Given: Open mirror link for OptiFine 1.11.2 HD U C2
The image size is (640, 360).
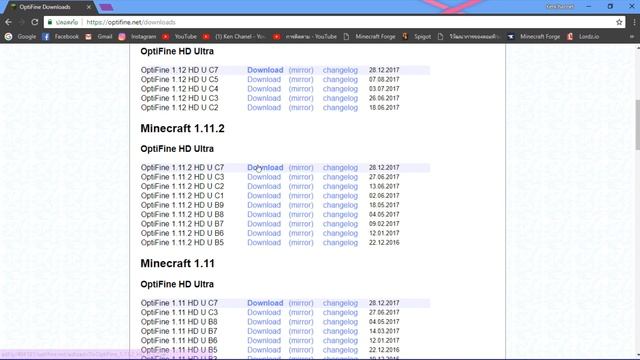Looking at the screenshot, I should [x=301, y=187].
